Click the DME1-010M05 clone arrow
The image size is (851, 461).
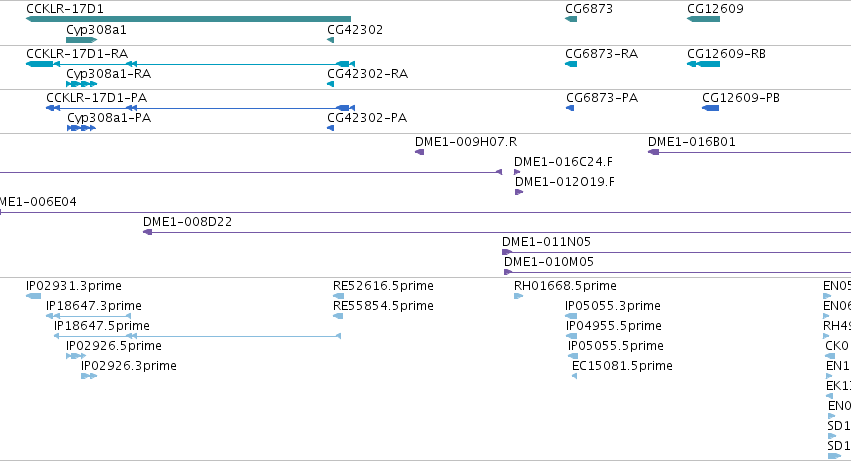(508, 272)
